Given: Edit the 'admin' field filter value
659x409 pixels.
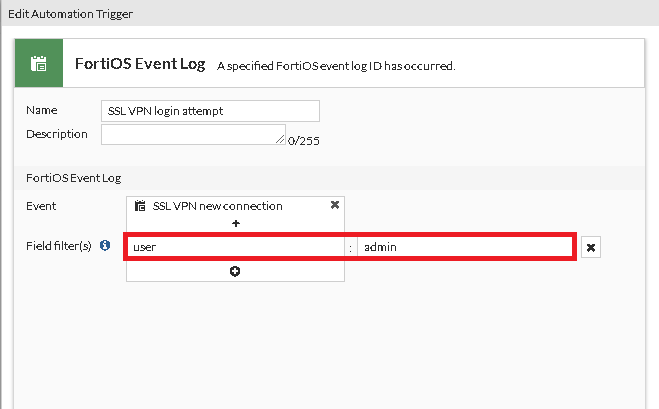Looking at the screenshot, I should point(465,247).
